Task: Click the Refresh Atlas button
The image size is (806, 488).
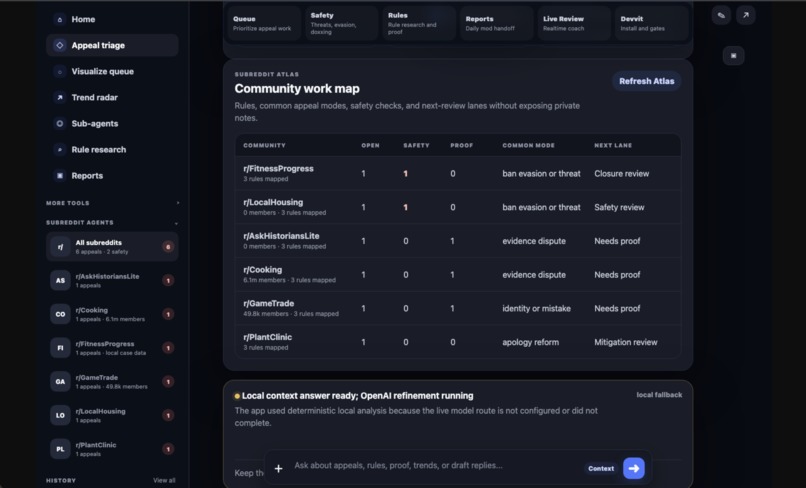Action: point(647,81)
